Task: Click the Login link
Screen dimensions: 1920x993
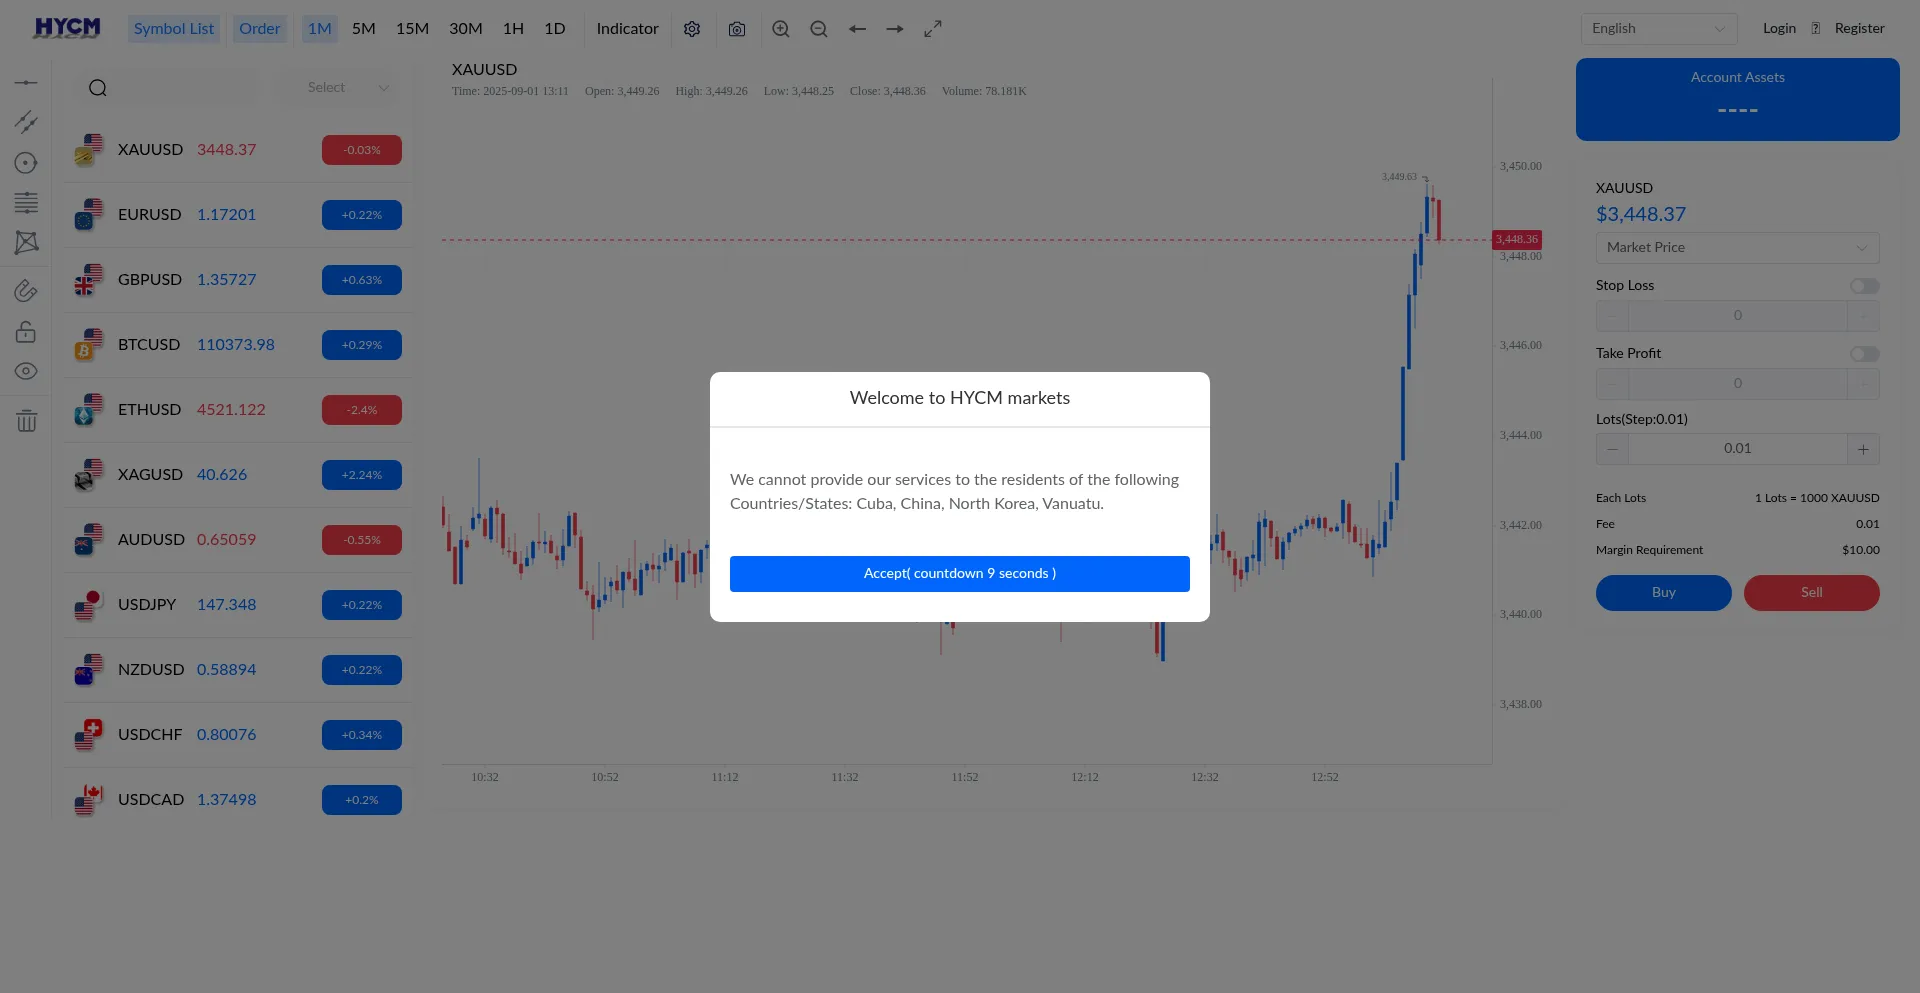Action: tap(1779, 28)
